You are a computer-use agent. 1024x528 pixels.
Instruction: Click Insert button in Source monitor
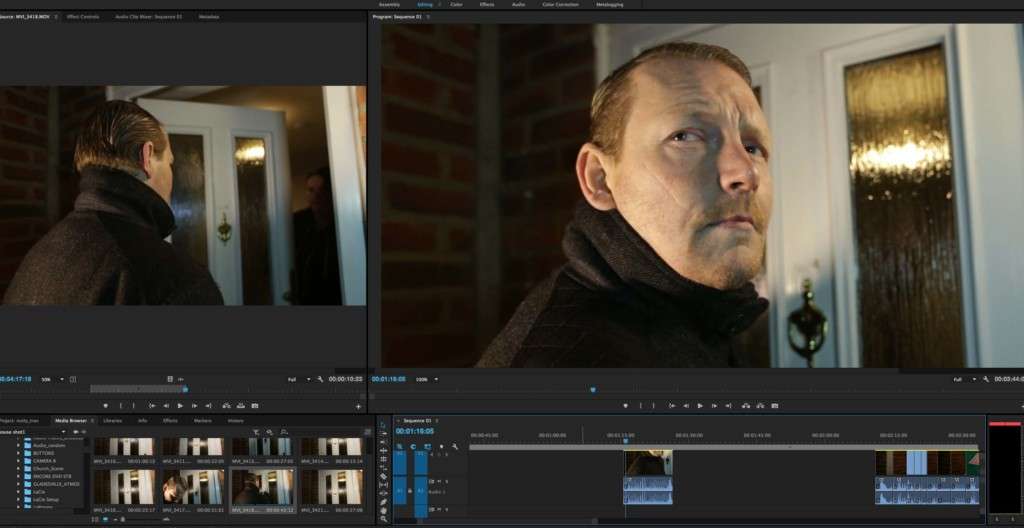227,406
